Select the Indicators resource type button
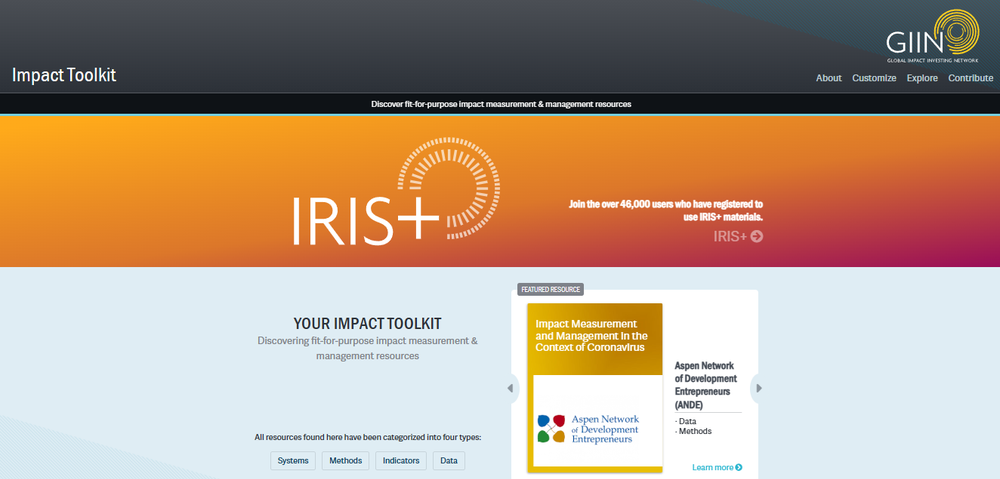Screen dimensions: 1000x479 pos(401,461)
